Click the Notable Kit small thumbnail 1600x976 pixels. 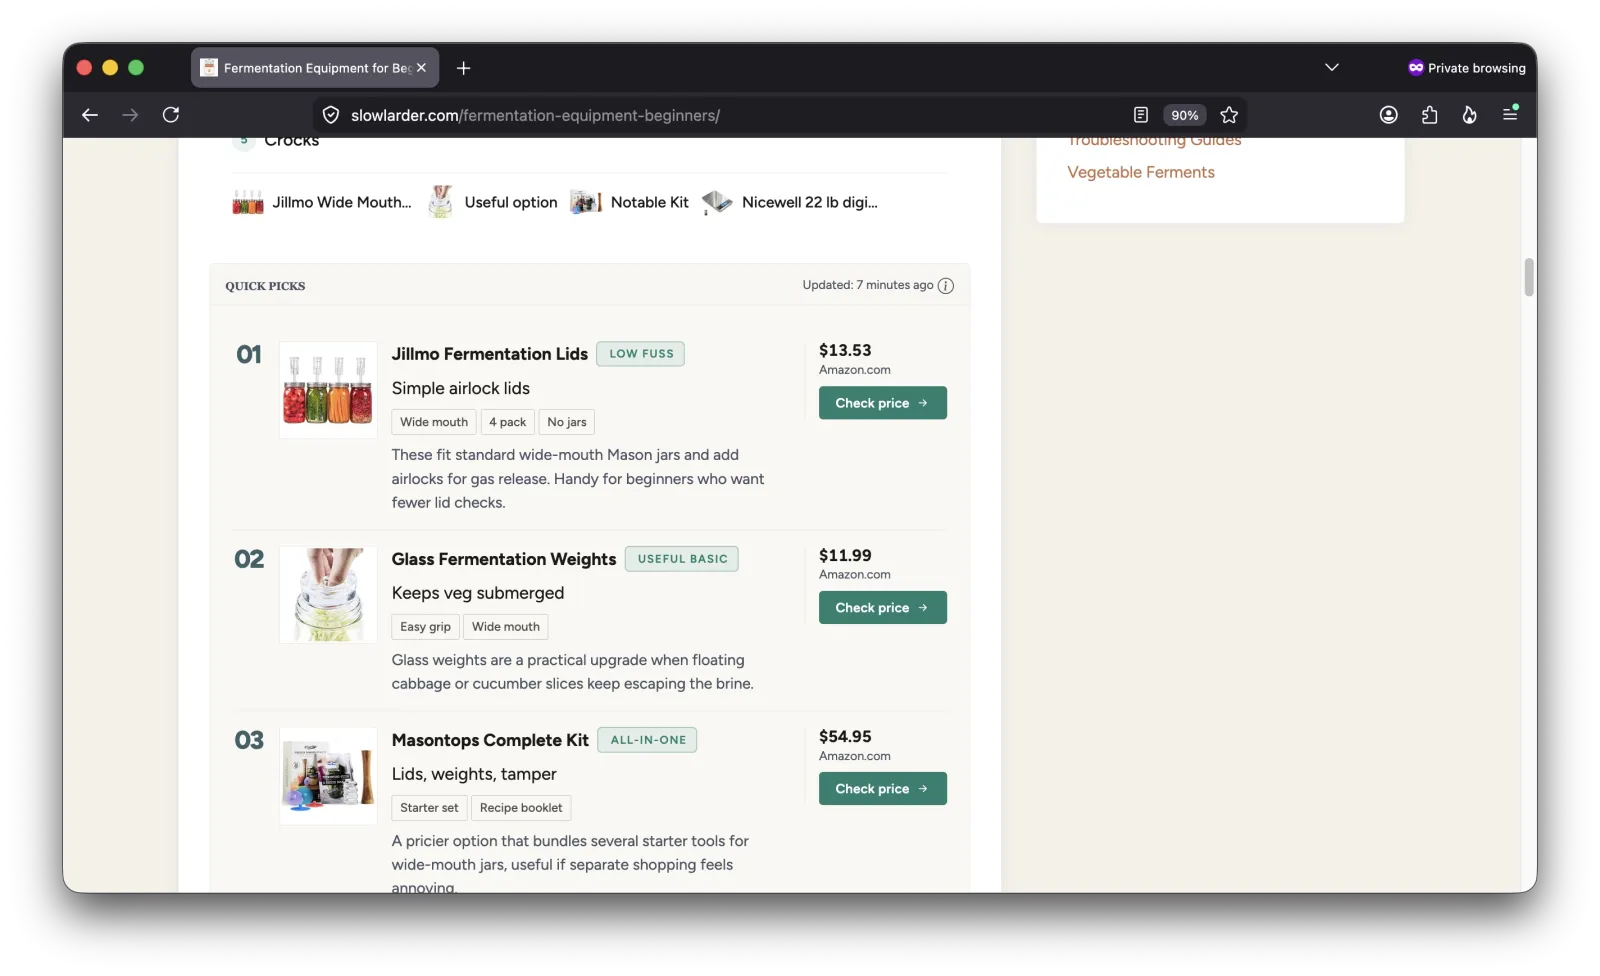click(x=586, y=202)
